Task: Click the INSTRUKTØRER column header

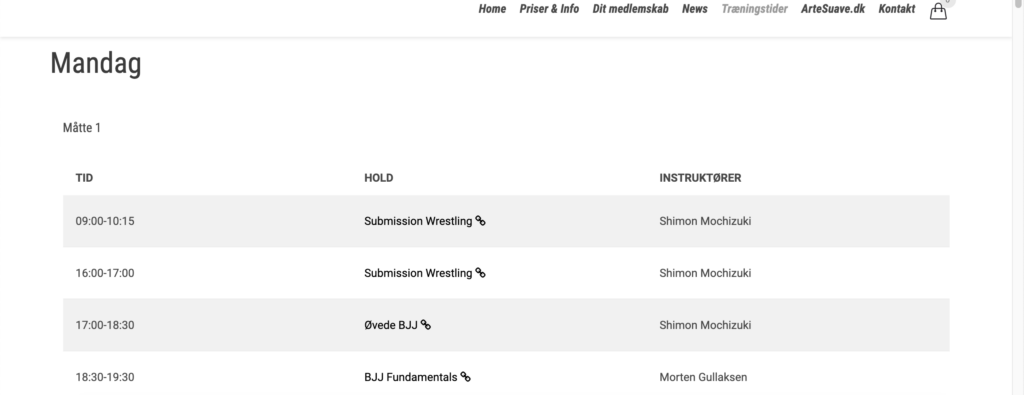Action: point(700,178)
